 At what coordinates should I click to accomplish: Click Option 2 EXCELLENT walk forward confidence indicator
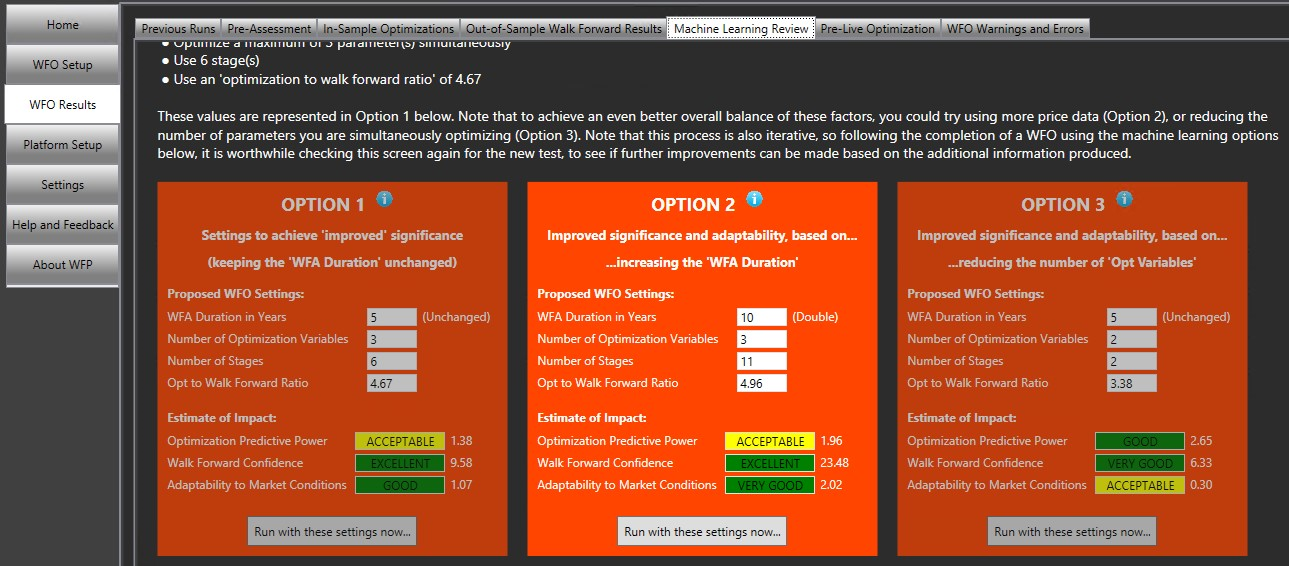(770, 463)
